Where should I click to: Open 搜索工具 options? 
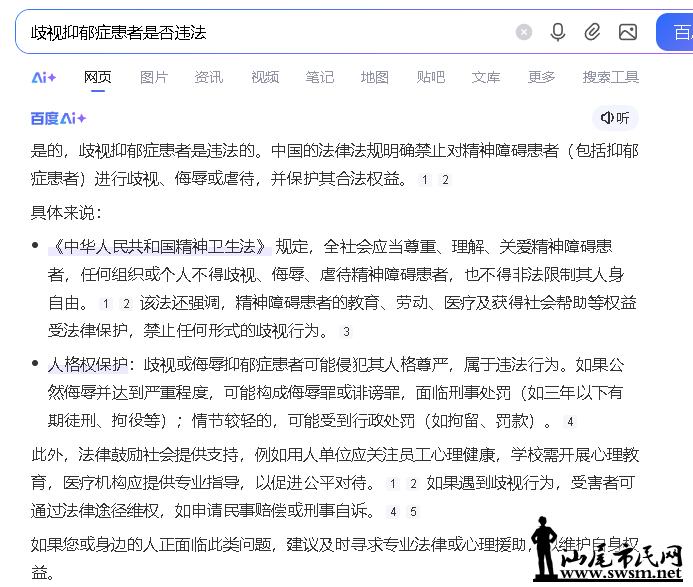pyautogui.click(x=611, y=77)
